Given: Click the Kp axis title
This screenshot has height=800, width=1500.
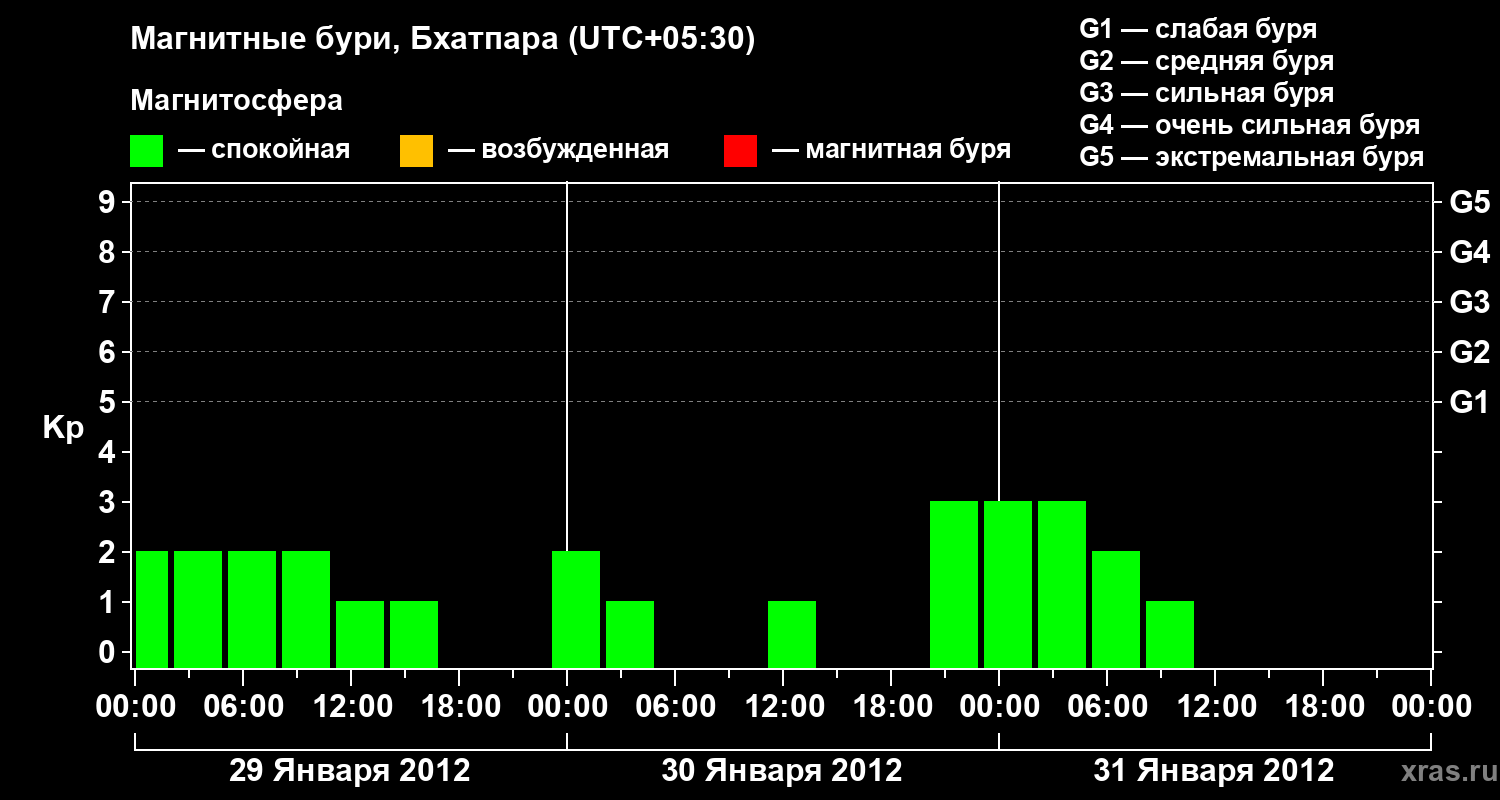Looking at the screenshot, I should click(63, 428).
